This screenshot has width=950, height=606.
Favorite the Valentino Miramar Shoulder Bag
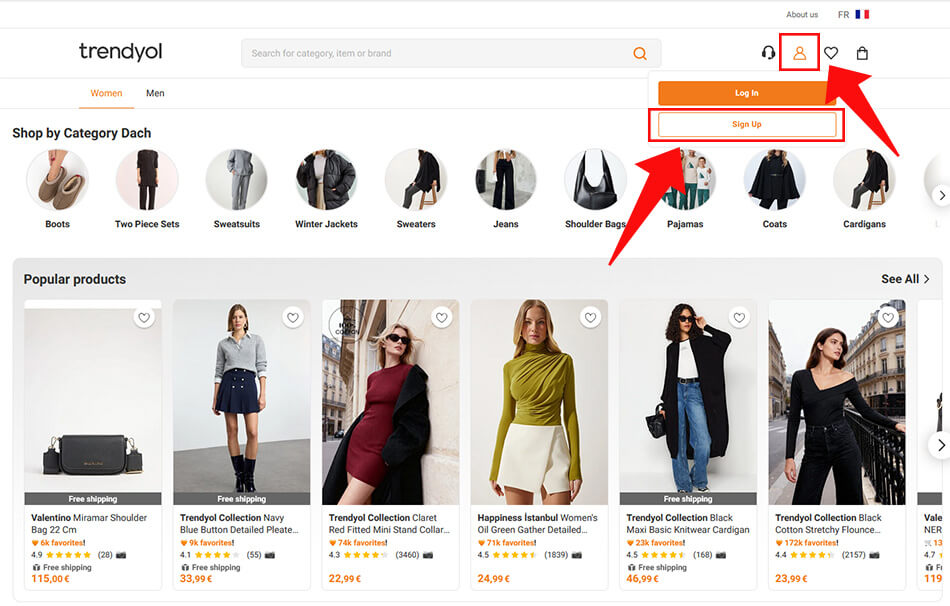(145, 318)
